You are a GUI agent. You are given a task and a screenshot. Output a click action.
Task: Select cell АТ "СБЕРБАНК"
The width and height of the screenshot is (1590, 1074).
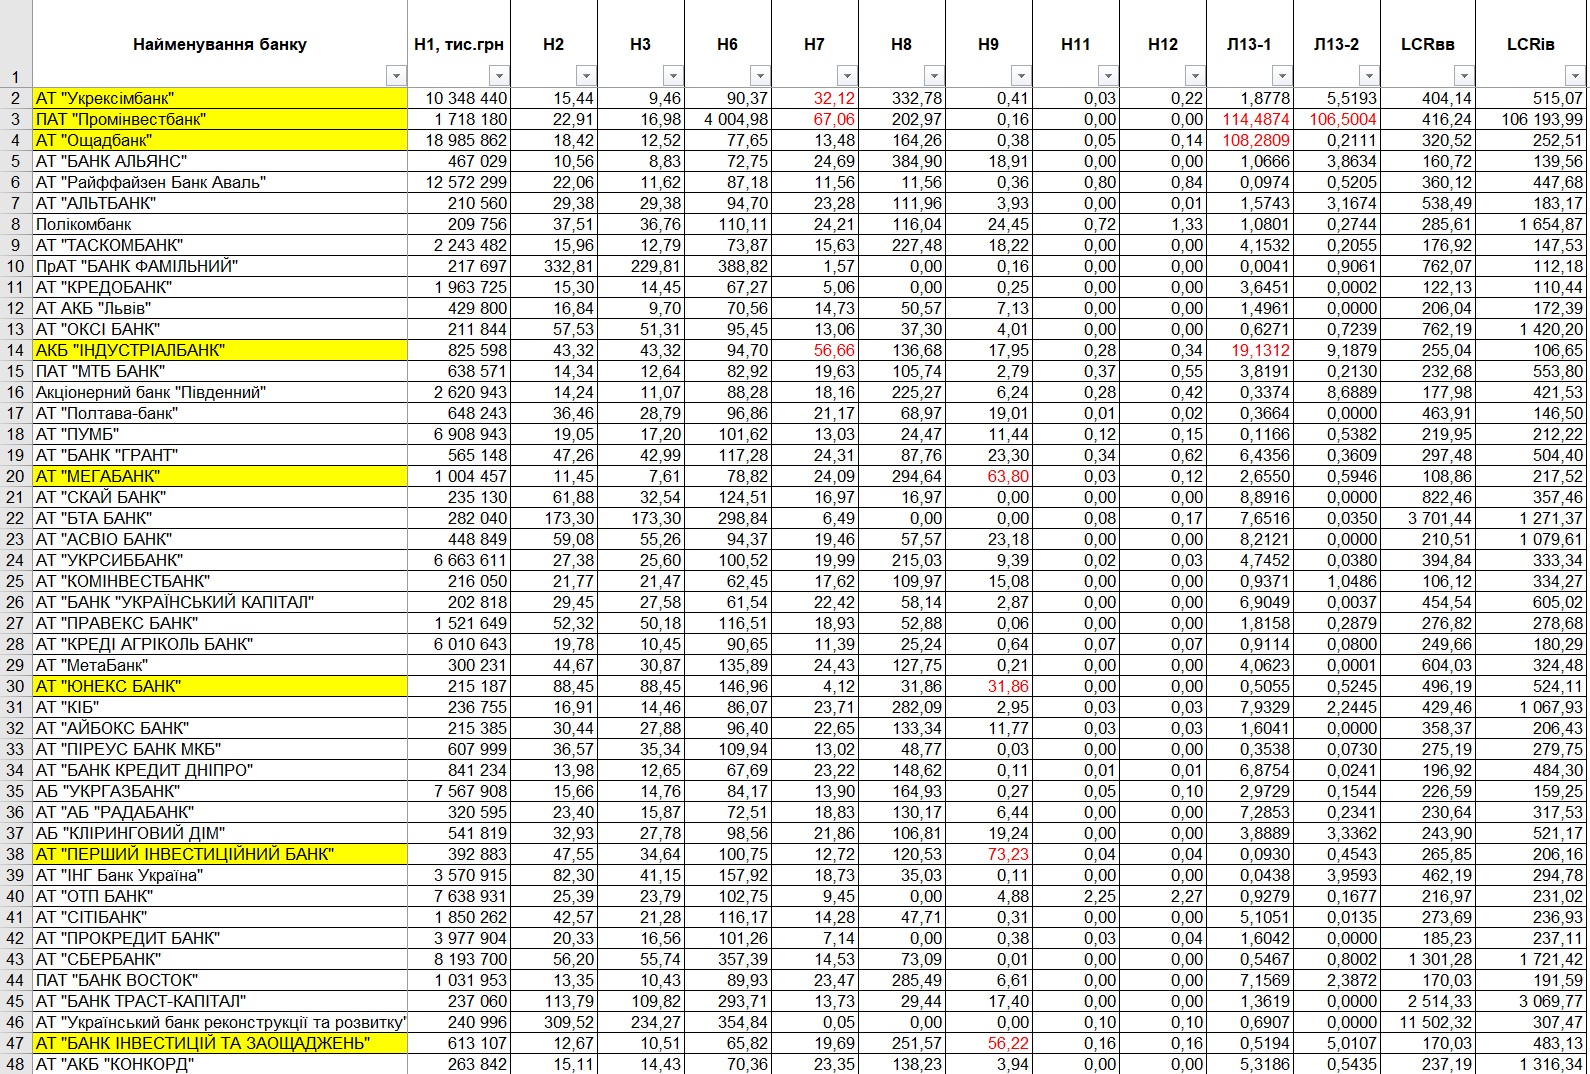[x=220, y=959]
